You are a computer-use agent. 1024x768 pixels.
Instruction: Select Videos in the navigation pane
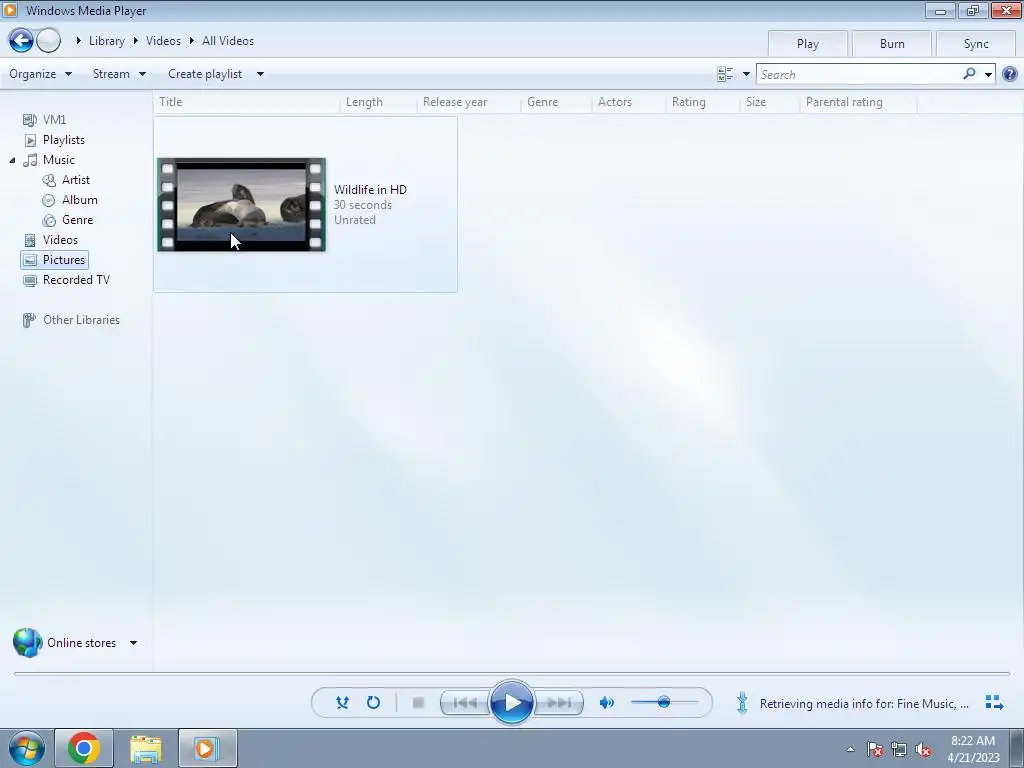pyautogui.click(x=60, y=240)
